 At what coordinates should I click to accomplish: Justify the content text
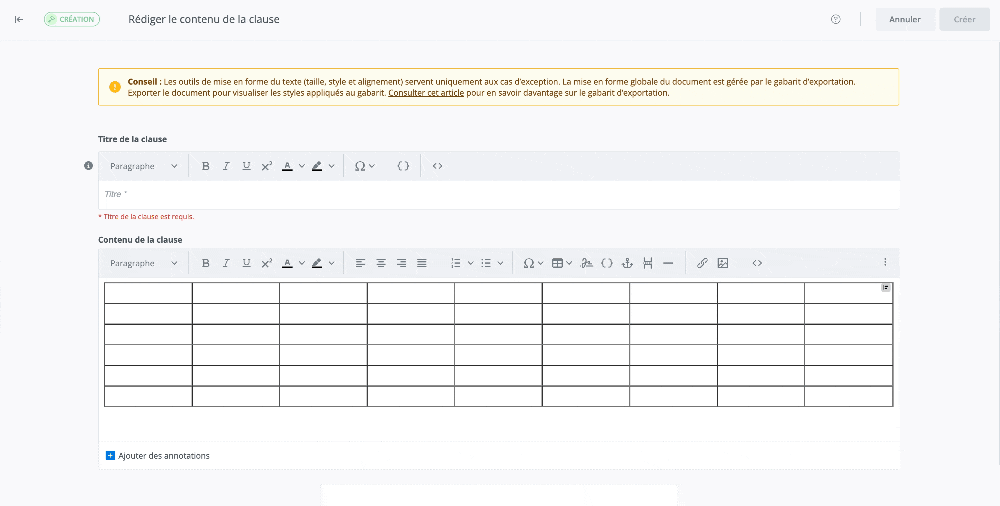click(422, 263)
